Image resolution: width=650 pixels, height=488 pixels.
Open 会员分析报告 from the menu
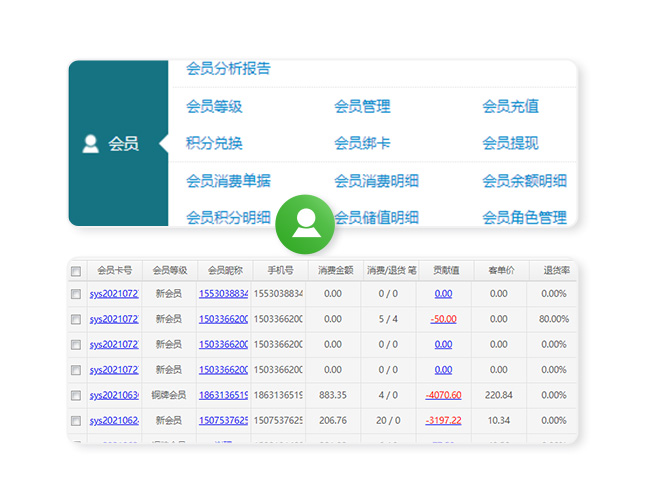click(x=228, y=70)
